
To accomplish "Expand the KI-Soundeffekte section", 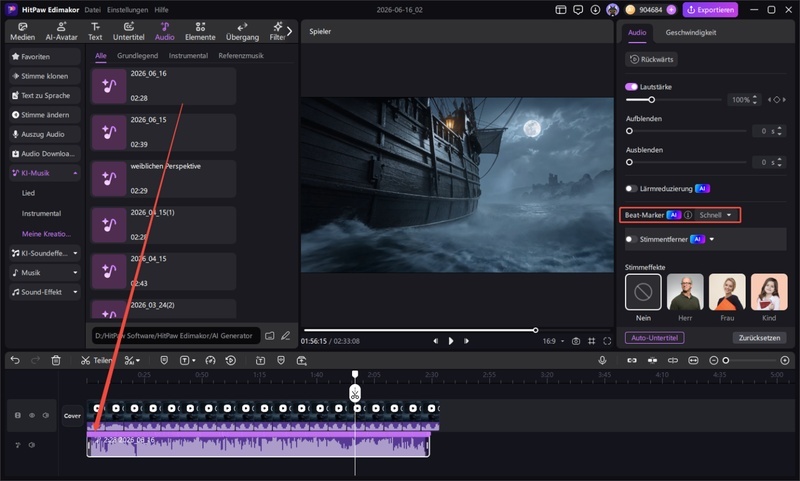I will pyautogui.click(x=75, y=253).
